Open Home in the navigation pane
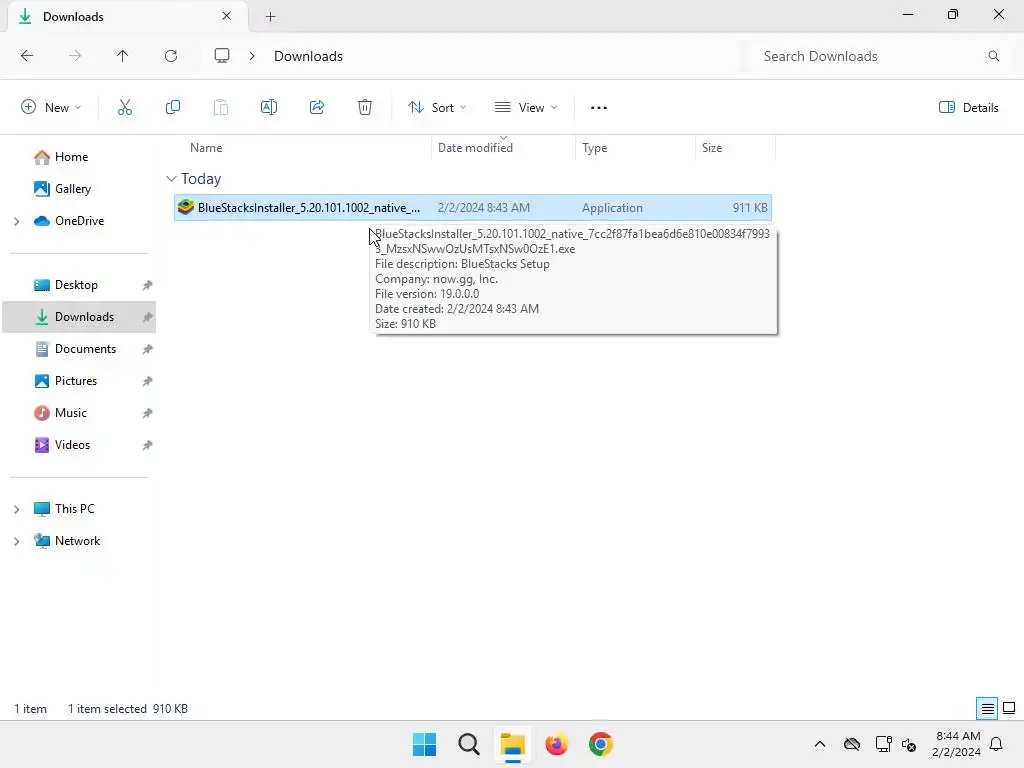Image resolution: width=1024 pixels, height=768 pixels. click(x=71, y=157)
